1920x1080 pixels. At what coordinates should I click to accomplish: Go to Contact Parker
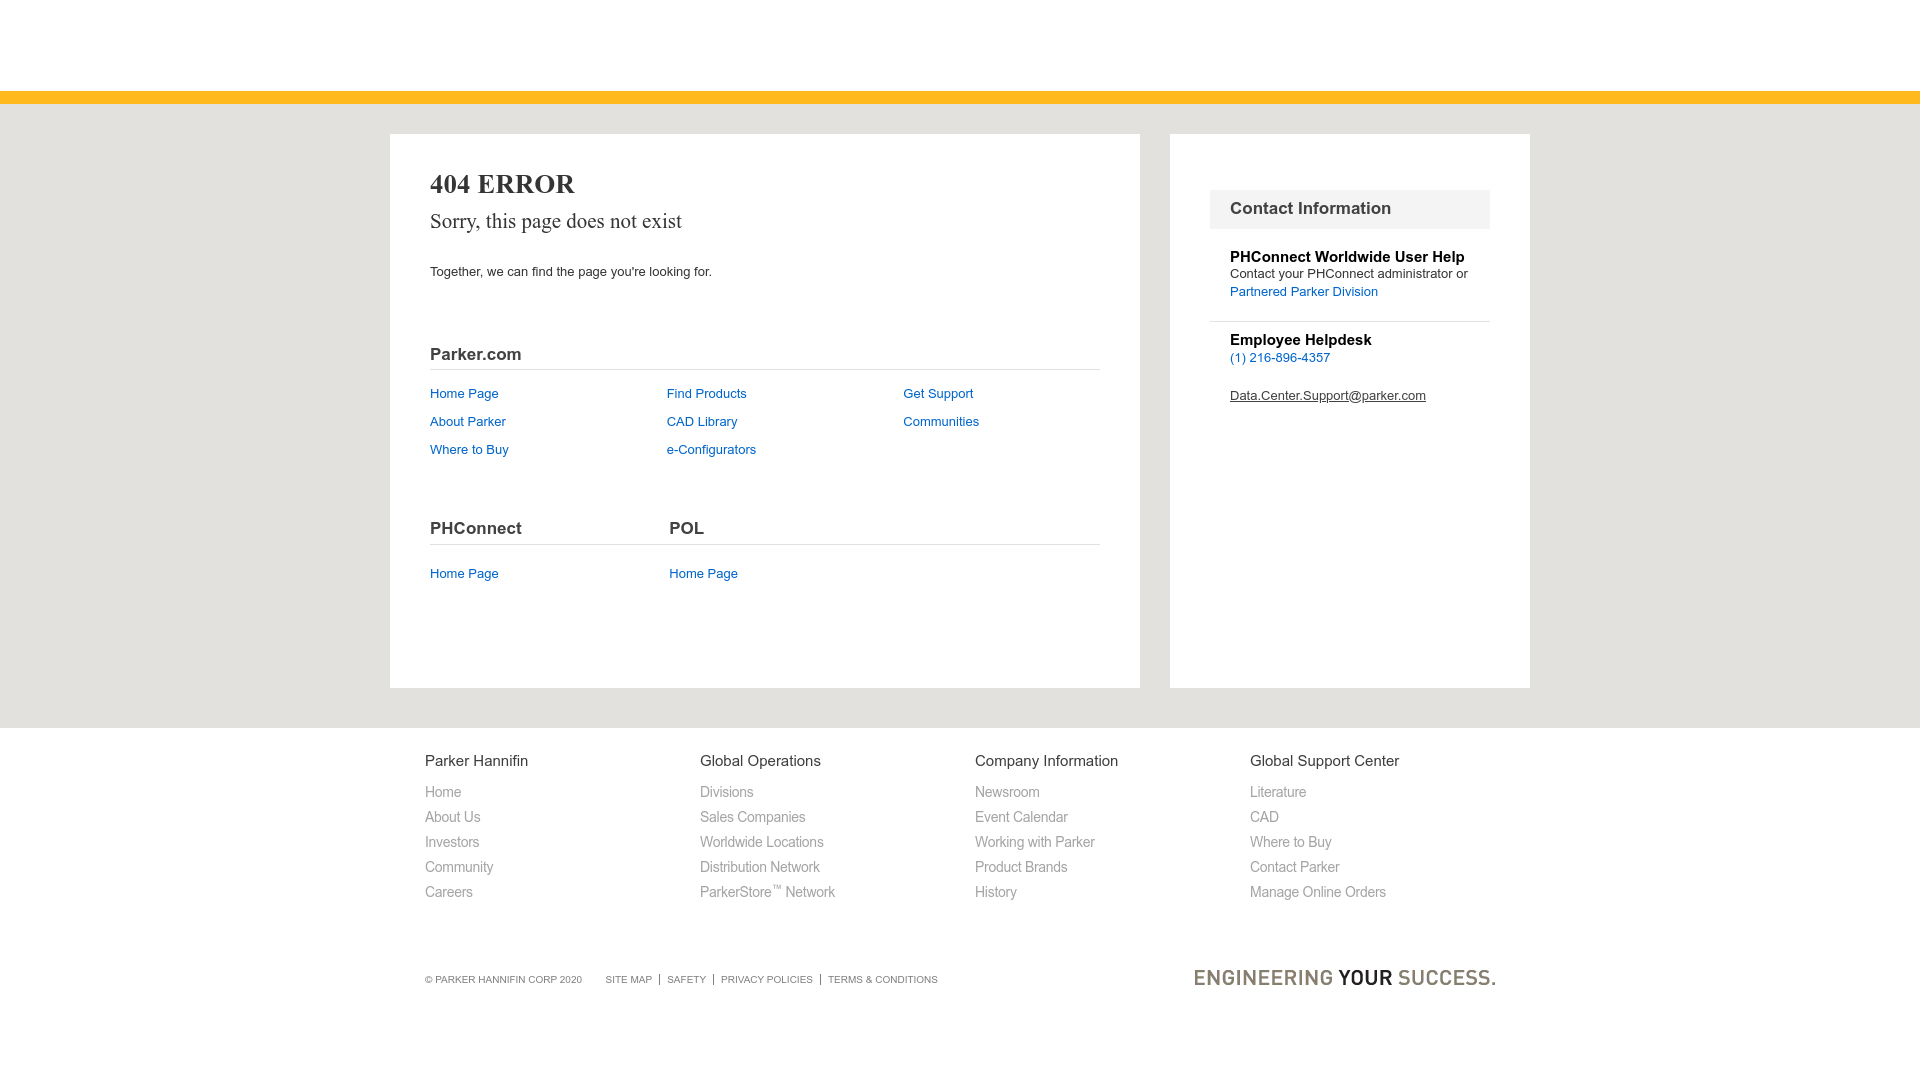click(1295, 867)
